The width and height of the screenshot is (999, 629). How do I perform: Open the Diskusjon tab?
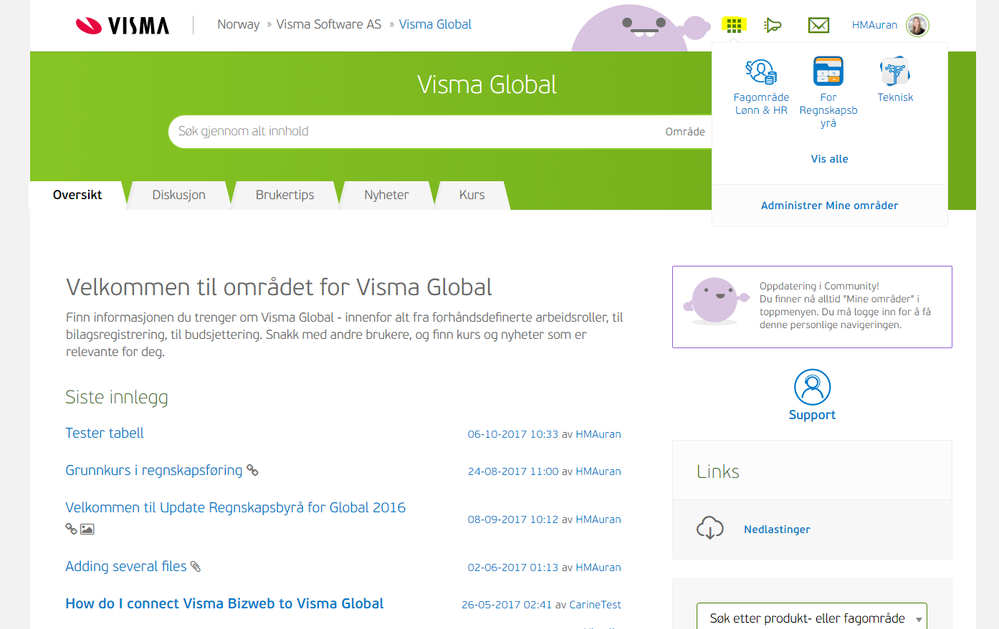(178, 195)
